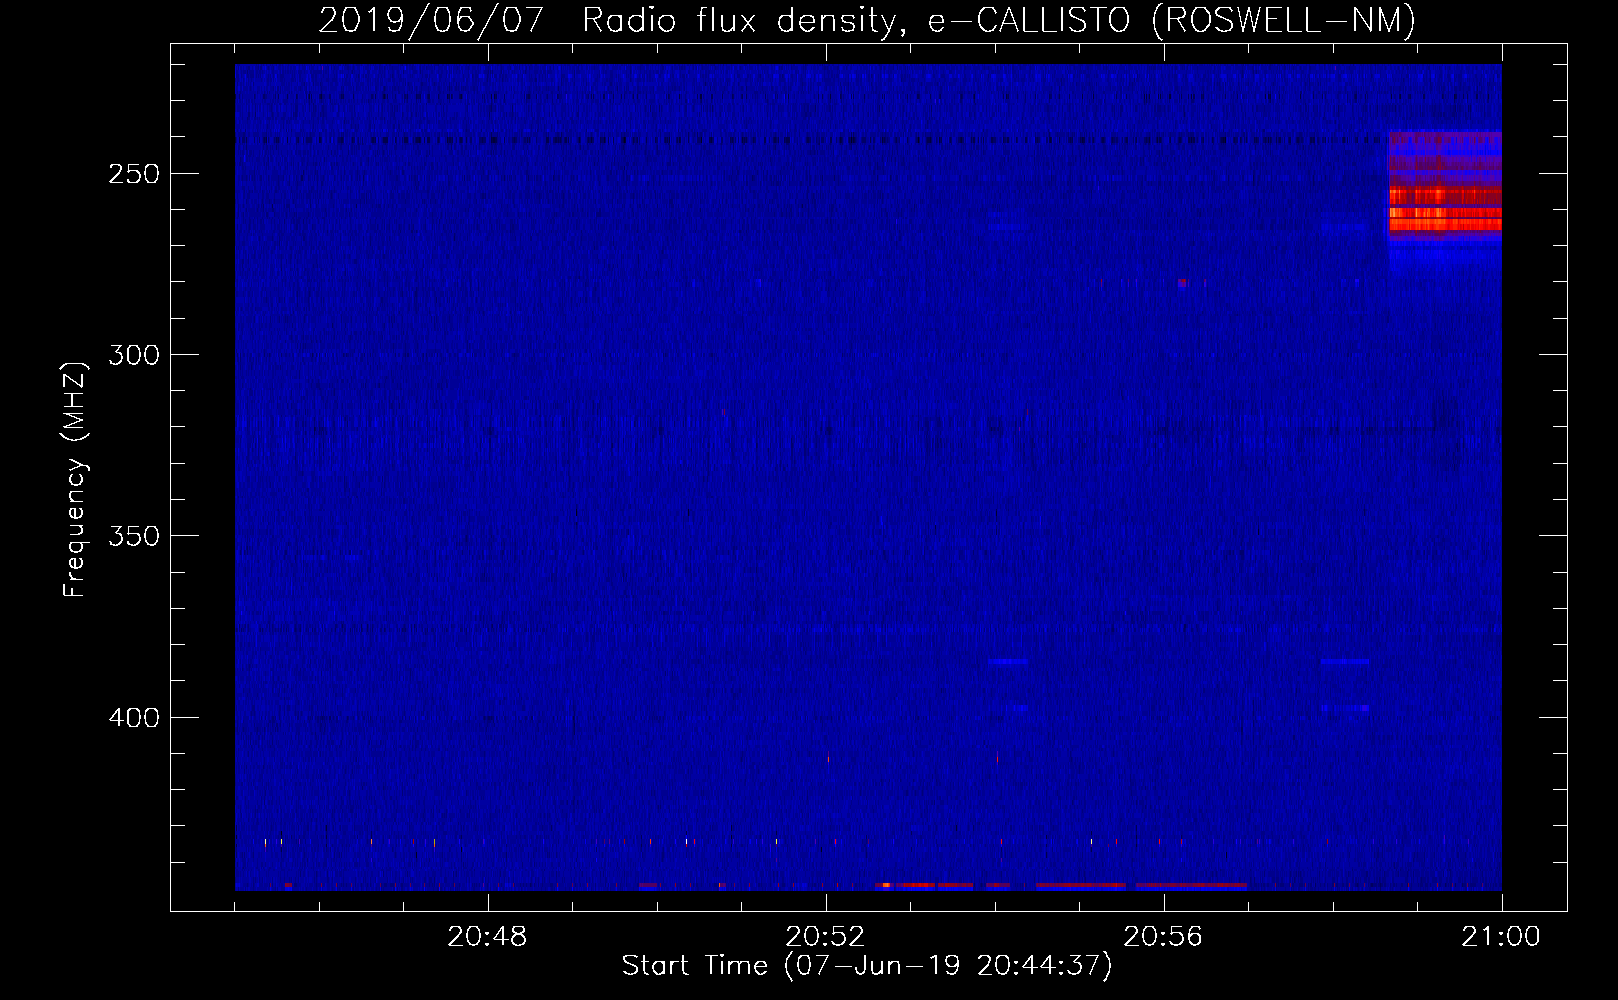This screenshot has width=1618, height=1000.
Task: Click the "Start Time (07-Jun-19 20:44:37)" label
Action: (867, 966)
